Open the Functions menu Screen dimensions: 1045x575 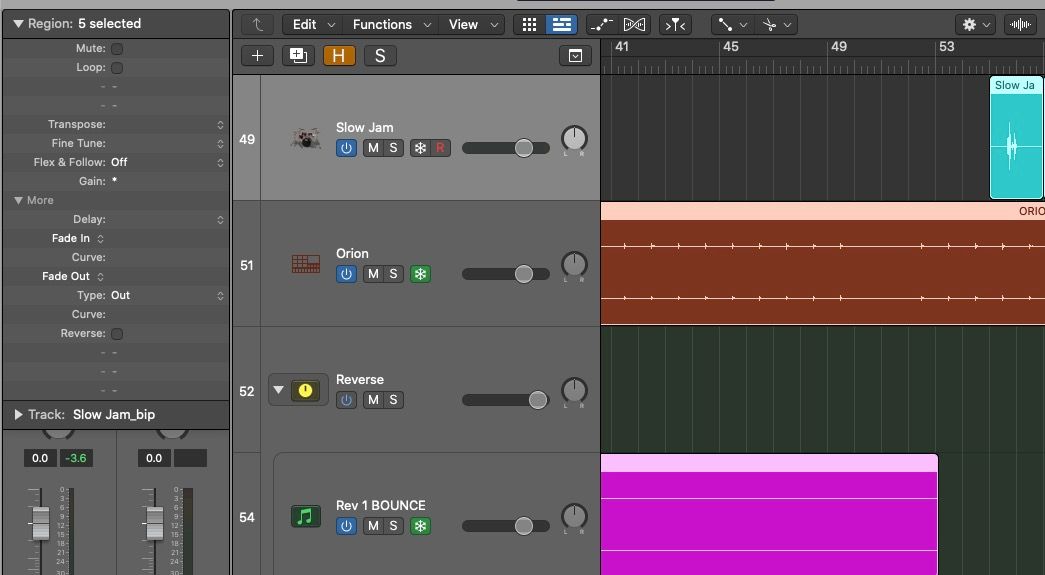(391, 25)
